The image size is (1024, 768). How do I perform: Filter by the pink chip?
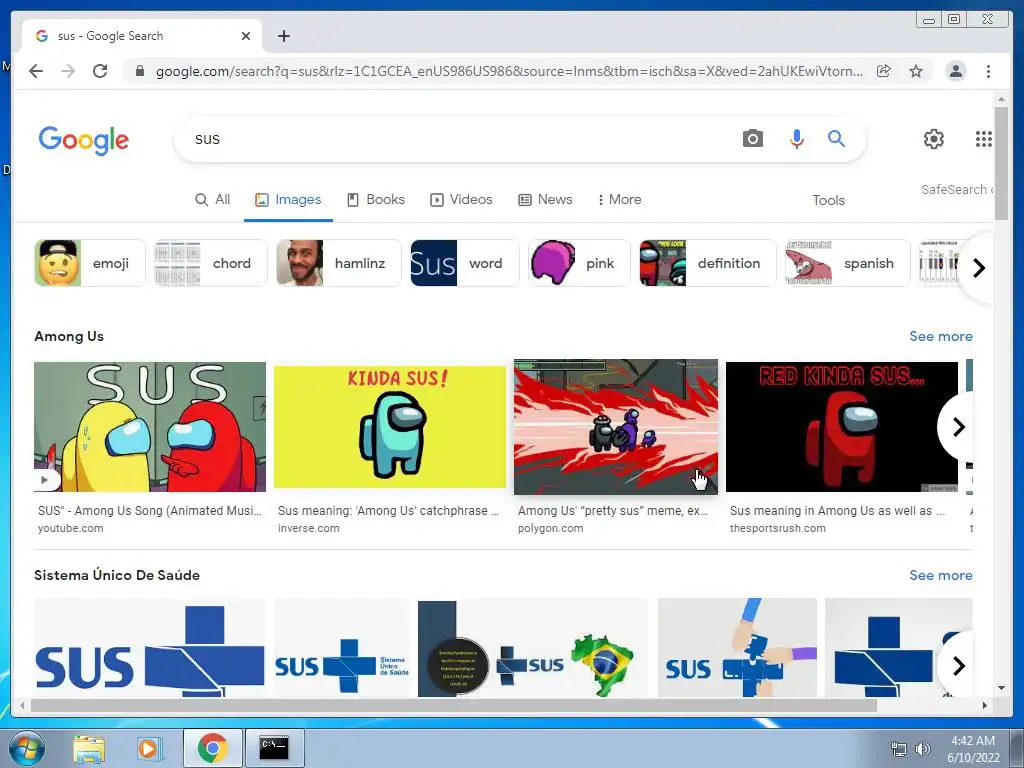(x=579, y=263)
